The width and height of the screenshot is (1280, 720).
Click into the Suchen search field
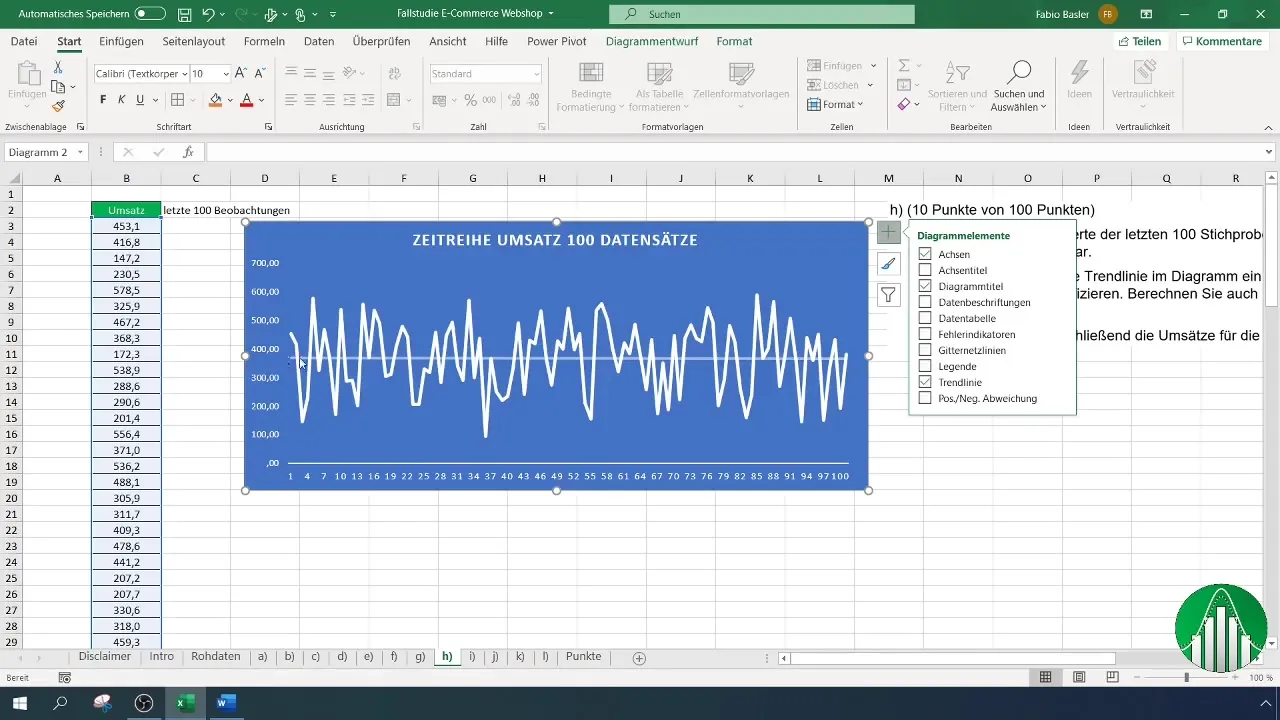tap(762, 14)
